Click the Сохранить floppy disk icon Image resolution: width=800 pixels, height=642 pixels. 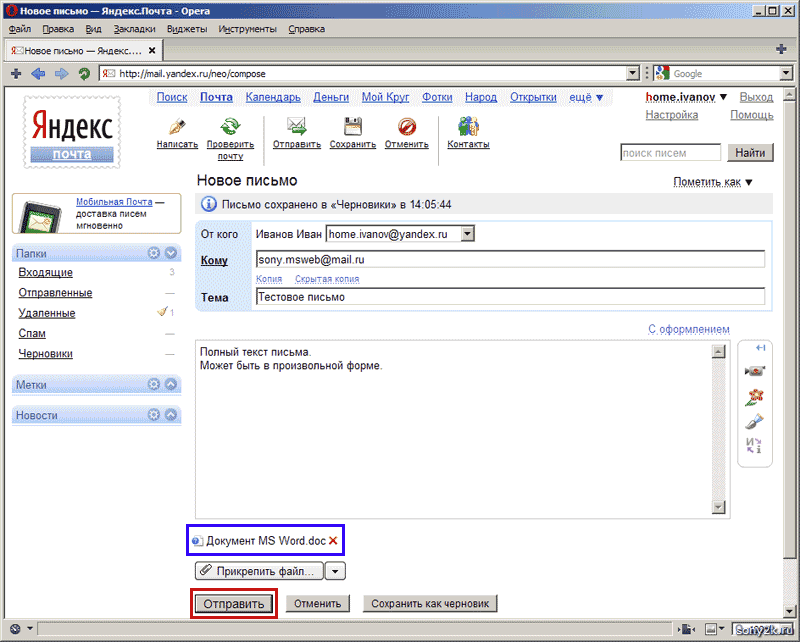(353, 126)
